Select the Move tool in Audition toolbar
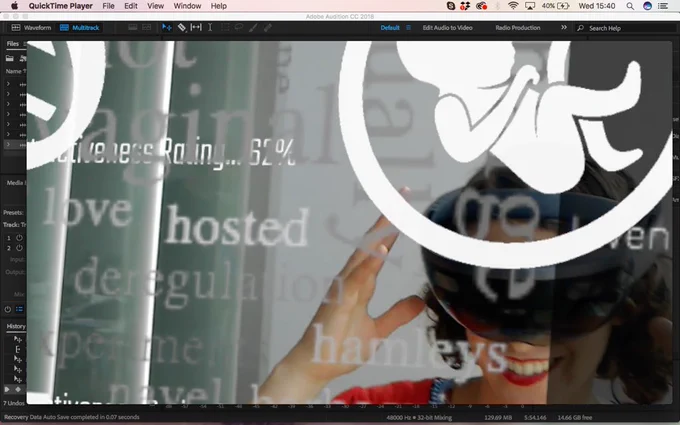This screenshot has width=680, height=425. [167, 27]
